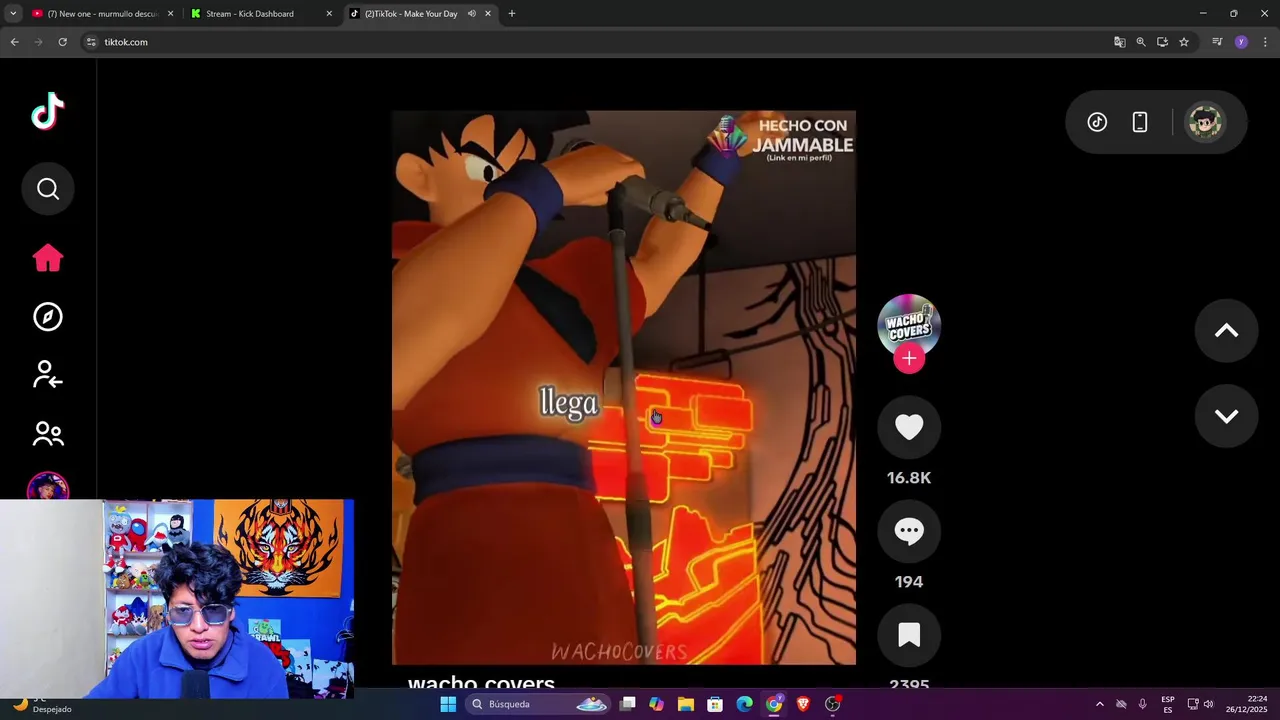The image size is (1280, 720).
Task: Install the TikTok app via the address bar icon
Action: coord(1162,42)
